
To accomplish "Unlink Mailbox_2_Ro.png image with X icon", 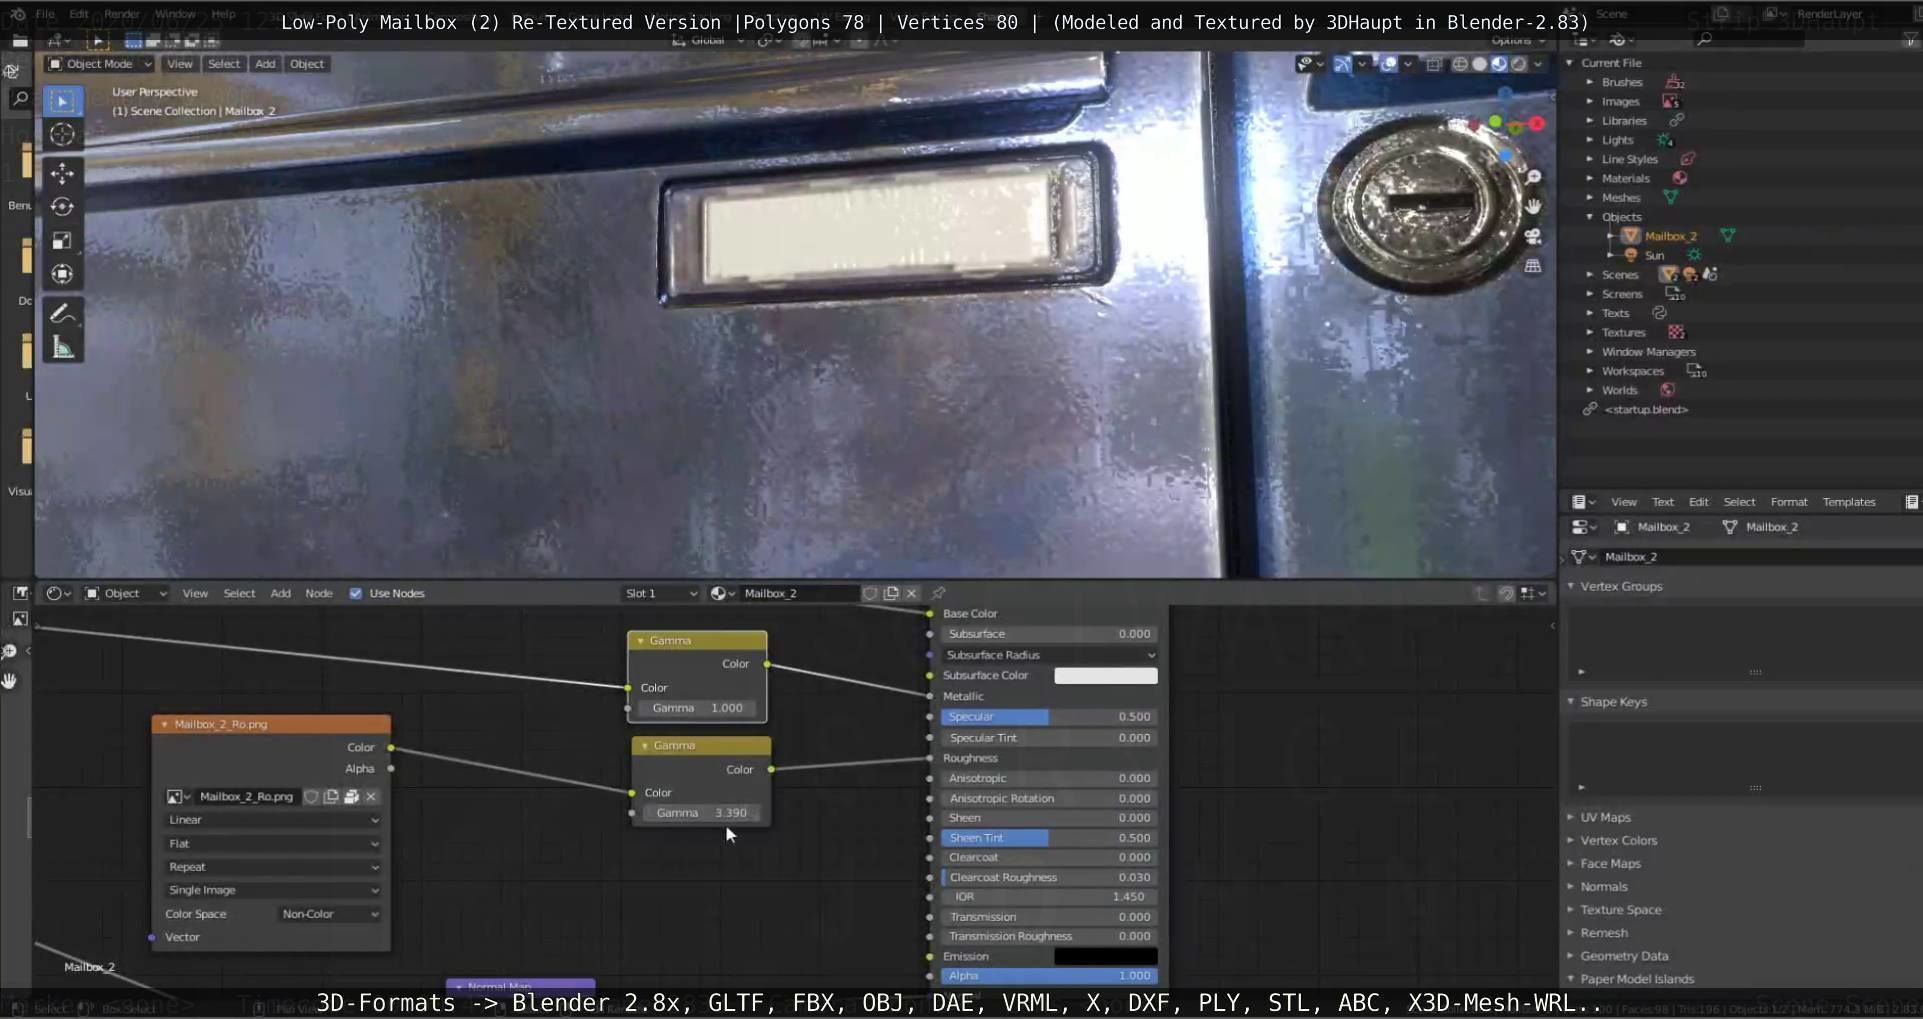I will pos(371,797).
